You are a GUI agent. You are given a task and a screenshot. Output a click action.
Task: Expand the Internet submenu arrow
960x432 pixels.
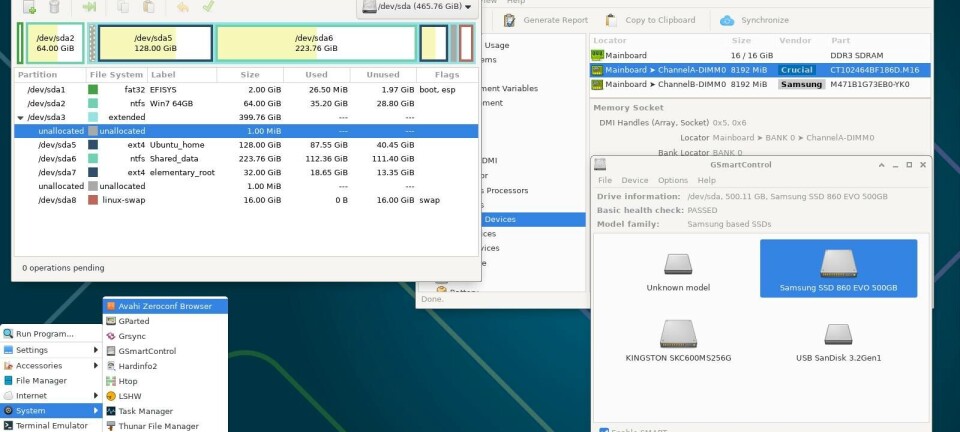click(96, 396)
